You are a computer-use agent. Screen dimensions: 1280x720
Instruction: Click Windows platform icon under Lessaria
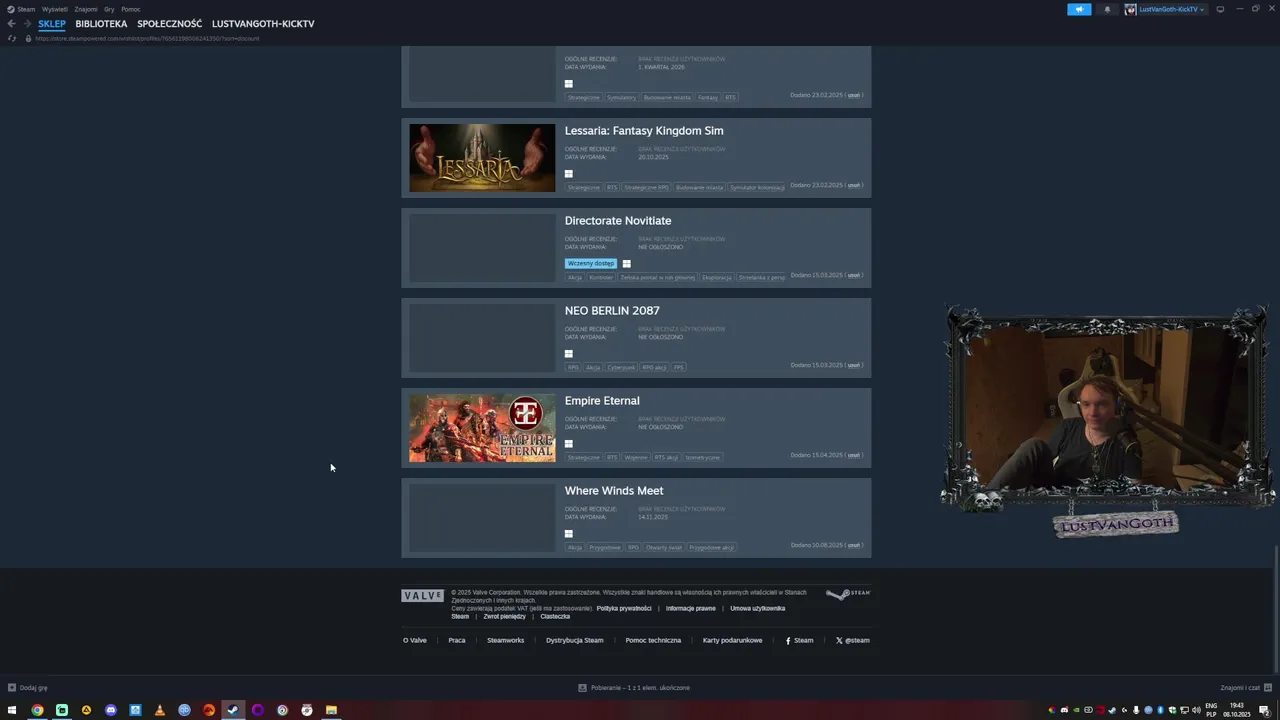click(569, 173)
